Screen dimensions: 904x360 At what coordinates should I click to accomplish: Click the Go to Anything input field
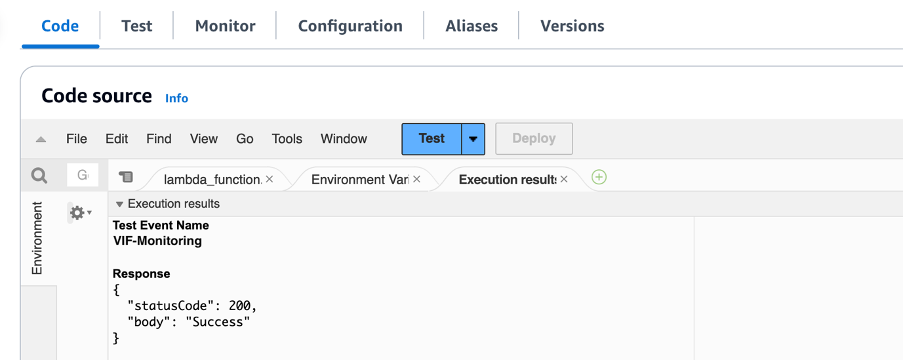(82, 175)
